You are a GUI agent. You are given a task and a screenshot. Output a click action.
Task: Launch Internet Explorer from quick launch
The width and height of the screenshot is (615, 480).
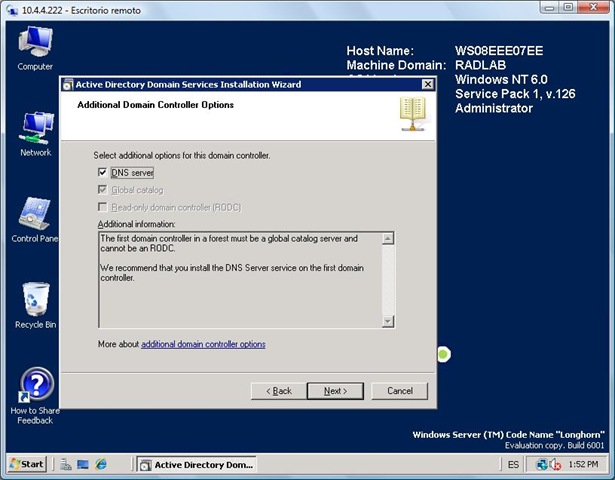(101, 465)
